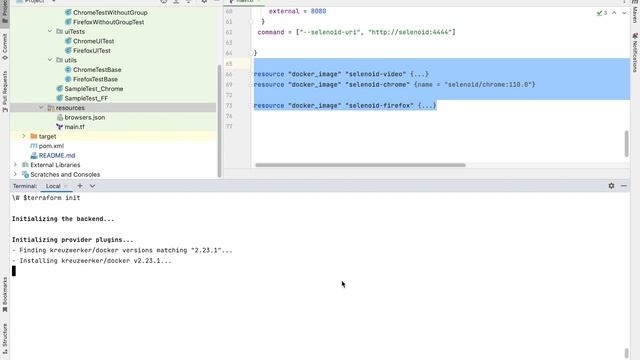This screenshot has height=360, width=640.
Task: Switch to the Local terminal tab
Action: [x=53, y=186]
